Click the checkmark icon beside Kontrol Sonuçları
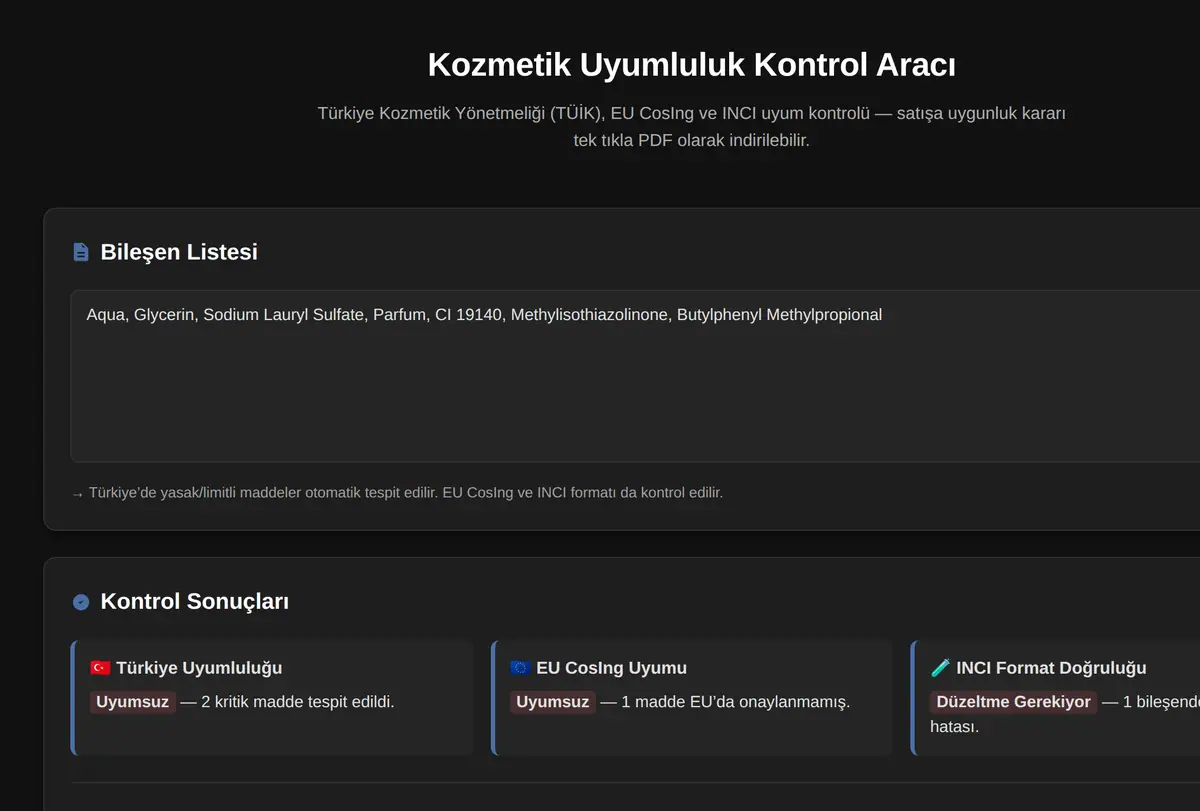 point(81,602)
